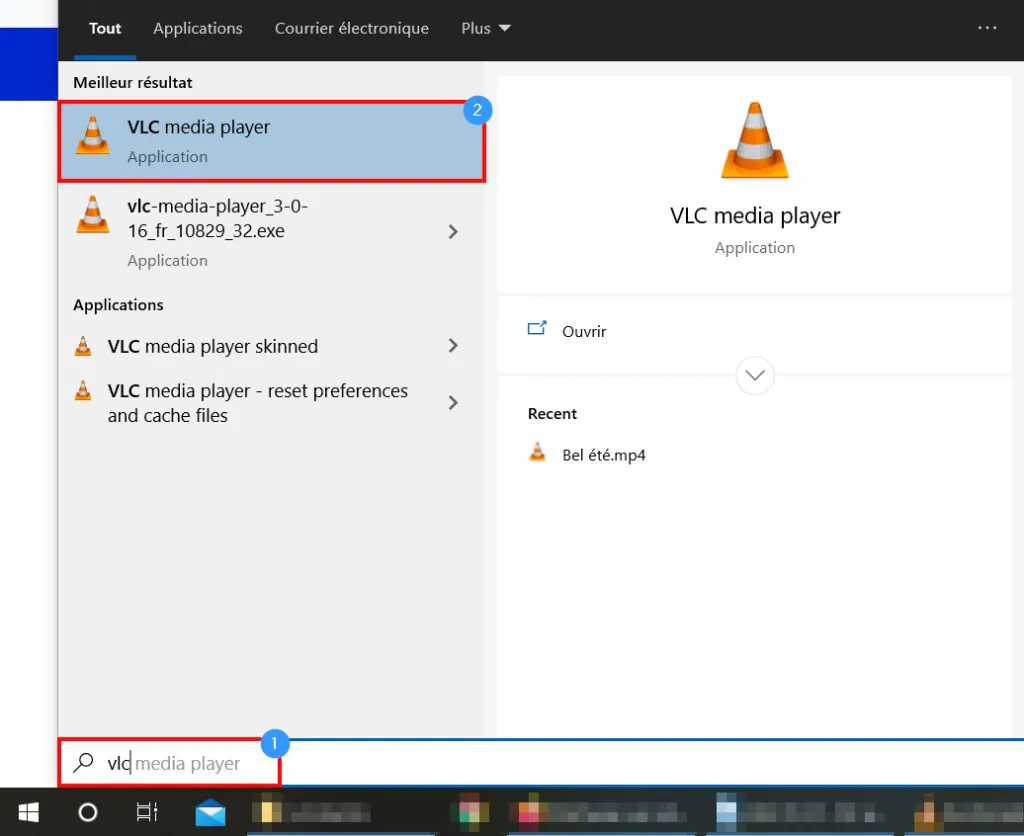The width and height of the screenshot is (1024, 836).
Task: Select VLC media player skinned
Action: tap(272, 346)
